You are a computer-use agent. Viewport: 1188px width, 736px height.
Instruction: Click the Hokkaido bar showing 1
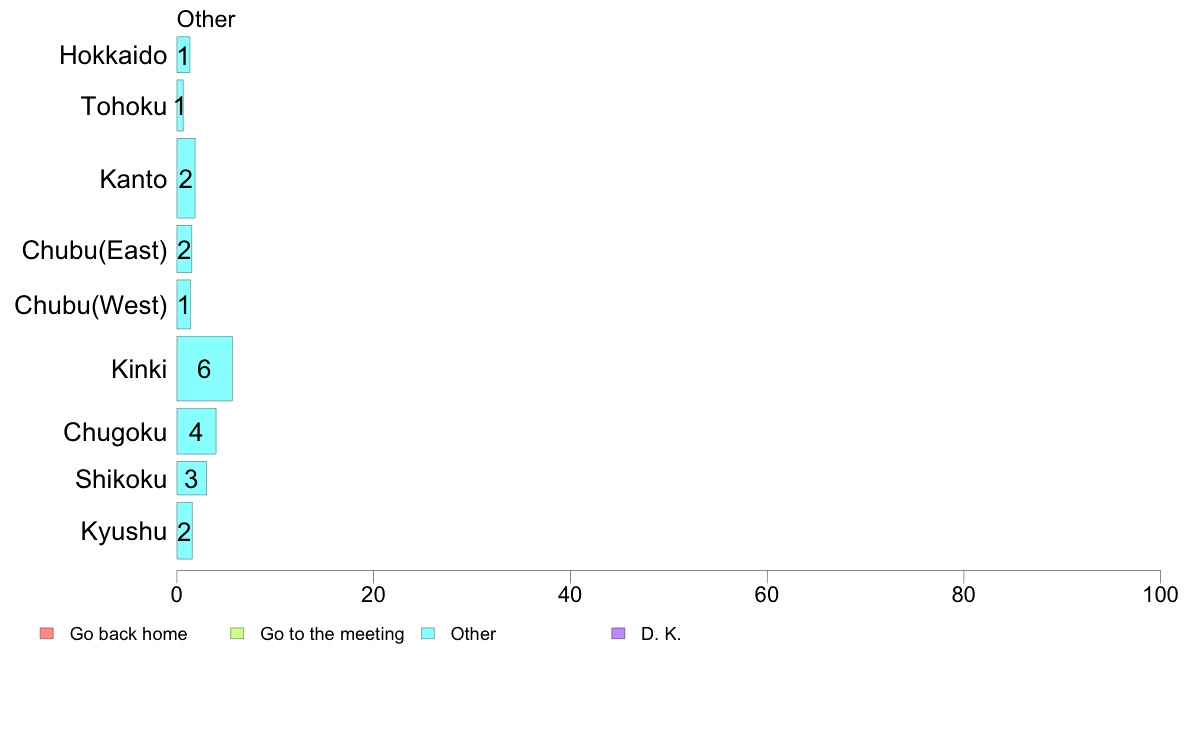click(x=183, y=55)
